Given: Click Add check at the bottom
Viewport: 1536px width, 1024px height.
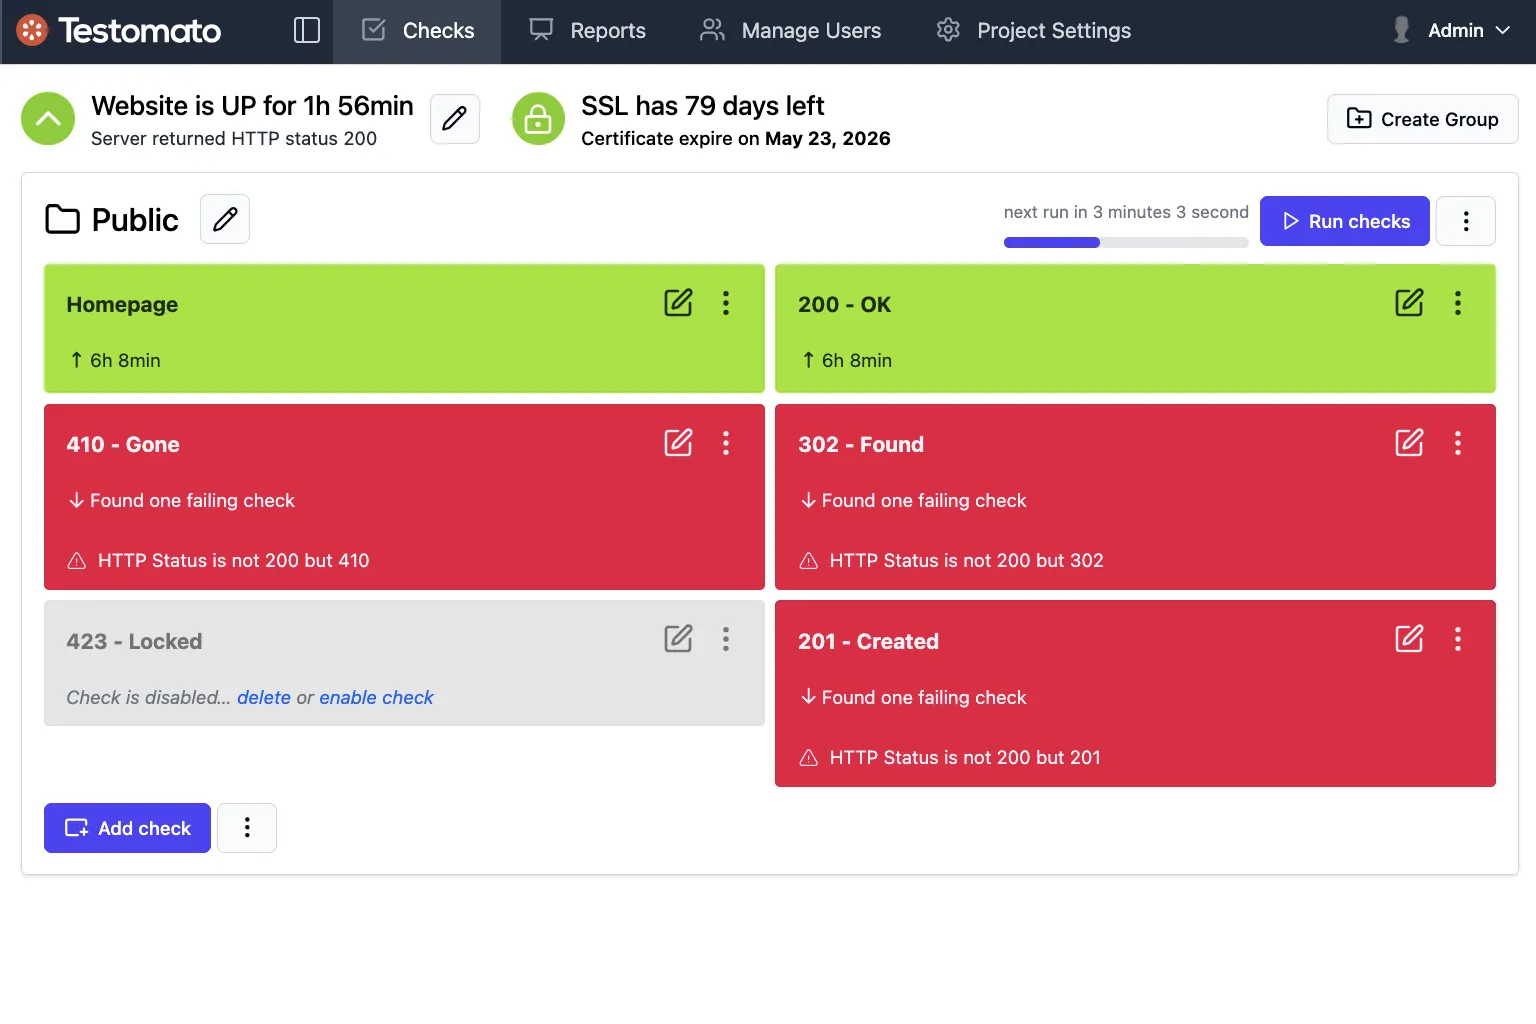Looking at the screenshot, I should click(x=127, y=828).
